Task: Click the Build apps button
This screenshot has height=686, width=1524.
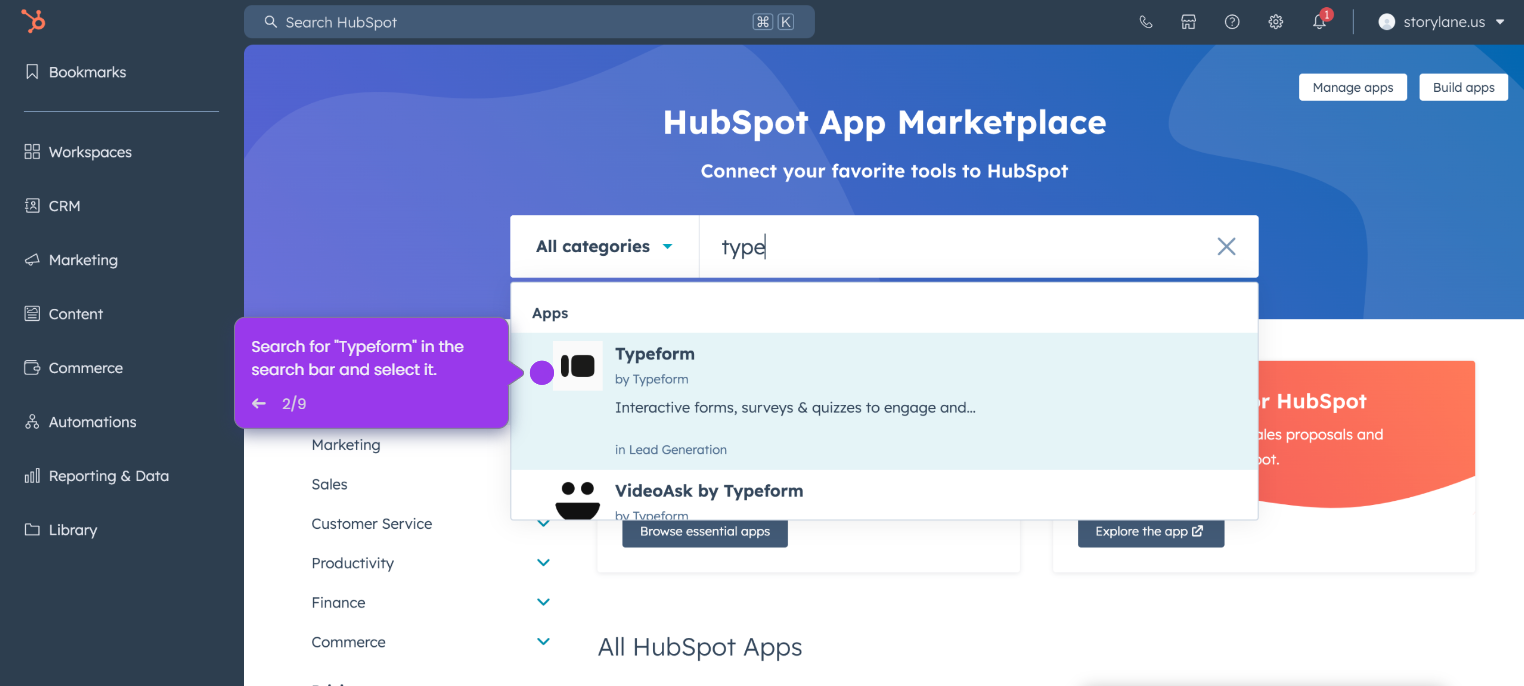Action: click(1463, 87)
